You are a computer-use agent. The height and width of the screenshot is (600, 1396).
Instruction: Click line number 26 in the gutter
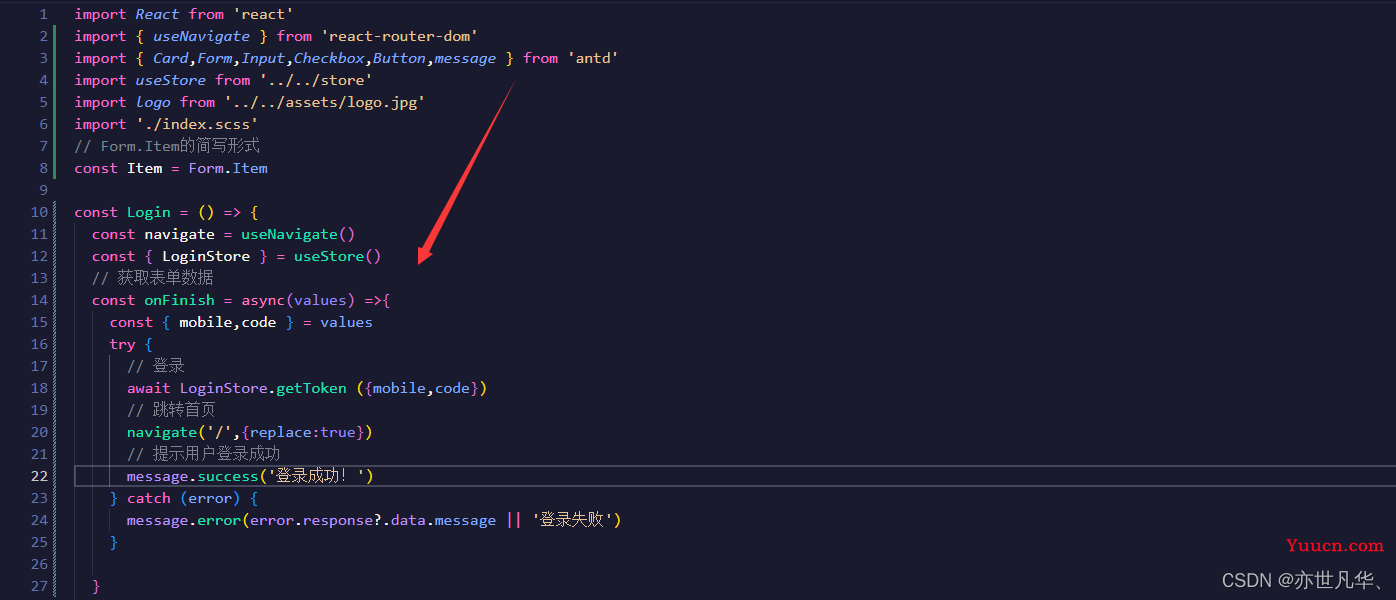[x=39, y=564]
